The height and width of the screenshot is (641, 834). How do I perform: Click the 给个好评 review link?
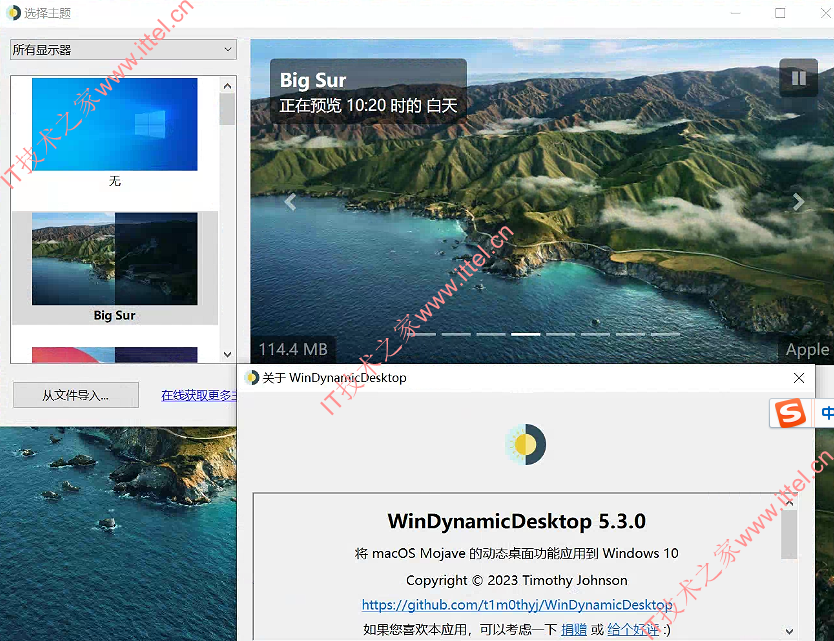[x=633, y=630]
